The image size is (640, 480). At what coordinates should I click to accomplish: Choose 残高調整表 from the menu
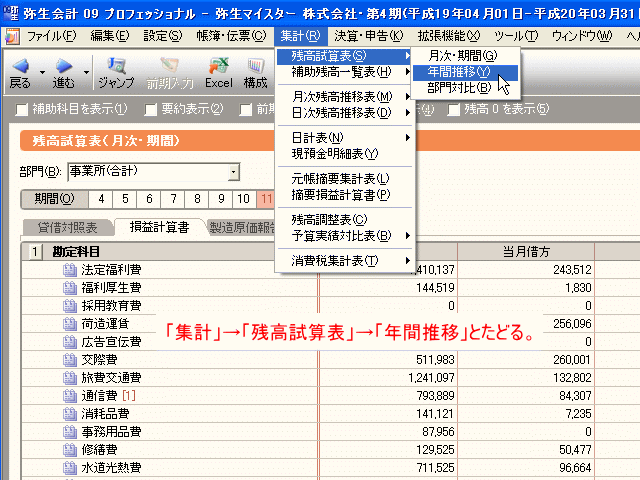click(344, 220)
